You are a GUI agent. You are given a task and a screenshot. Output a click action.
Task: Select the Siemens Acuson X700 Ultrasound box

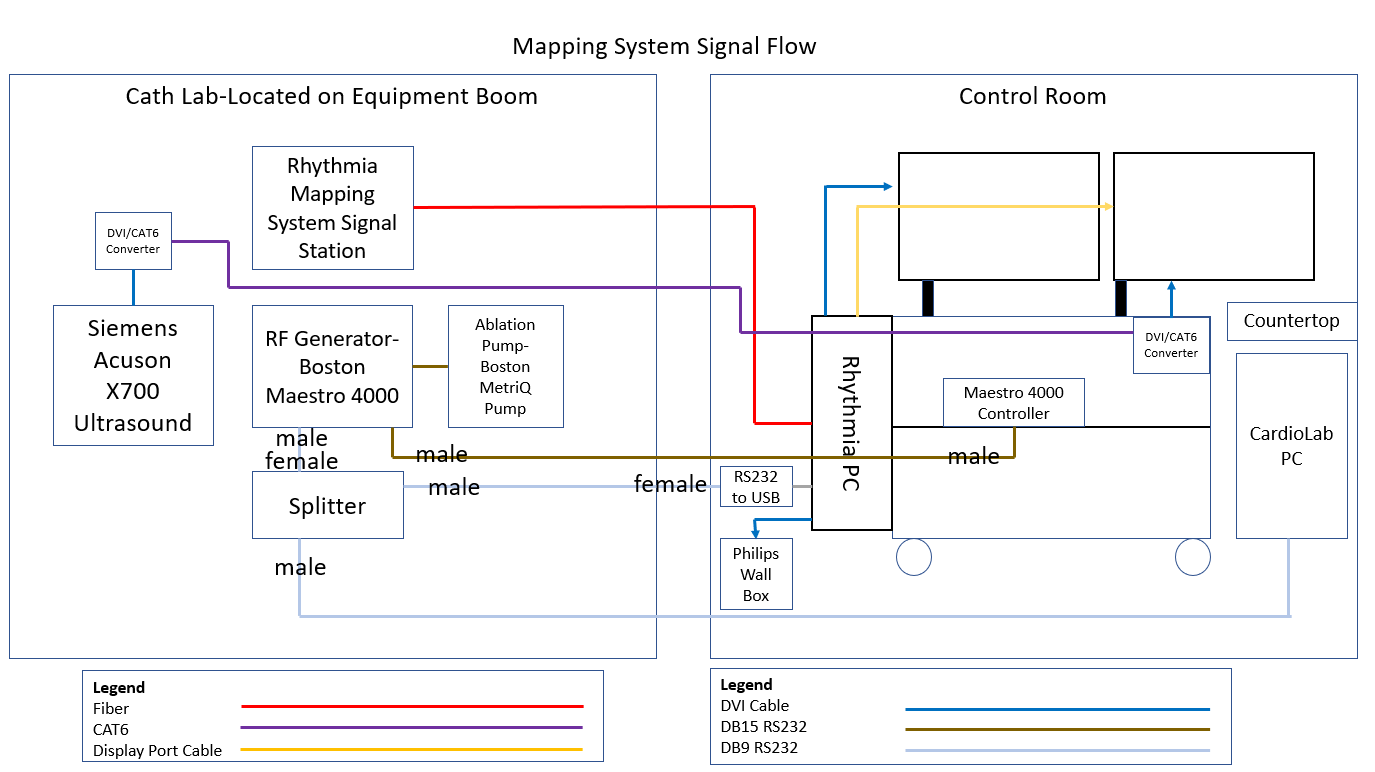133,375
